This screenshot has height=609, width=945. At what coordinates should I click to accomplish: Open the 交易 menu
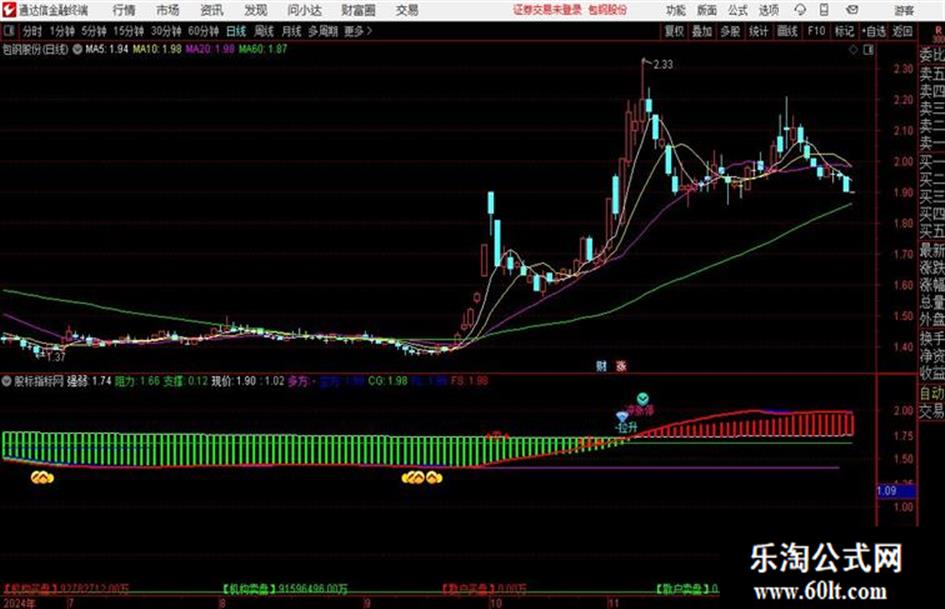click(407, 10)
